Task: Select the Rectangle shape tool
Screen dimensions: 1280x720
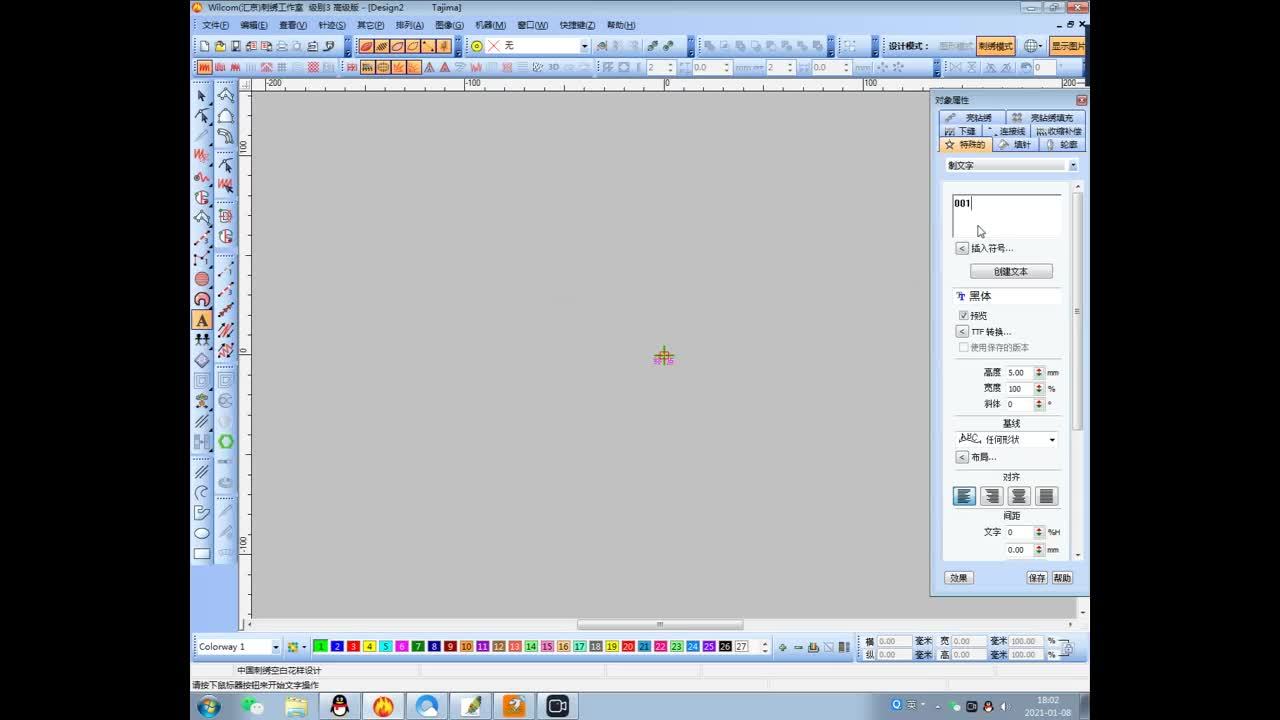Action: point(202,553)
